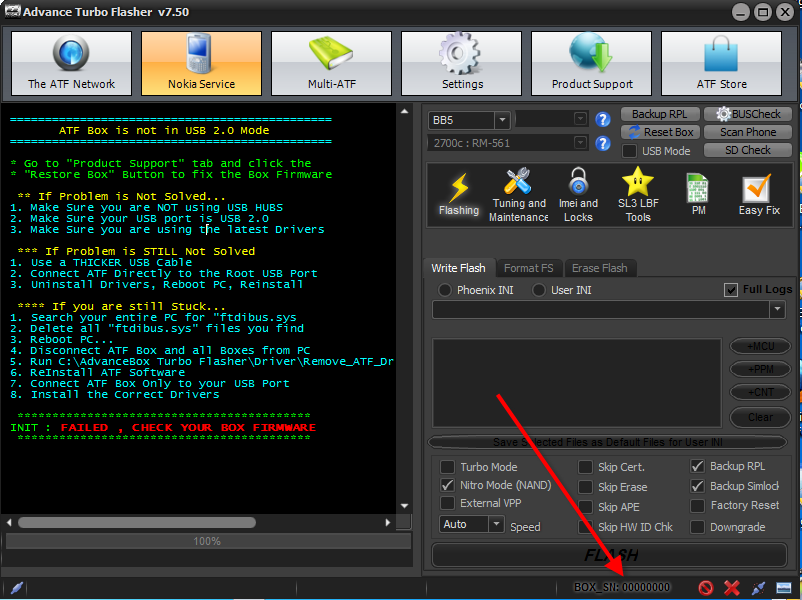The width and height of the screenshot is (802, 600).
Task: Switch to the Write Flash tab
Action: point(458,268)
